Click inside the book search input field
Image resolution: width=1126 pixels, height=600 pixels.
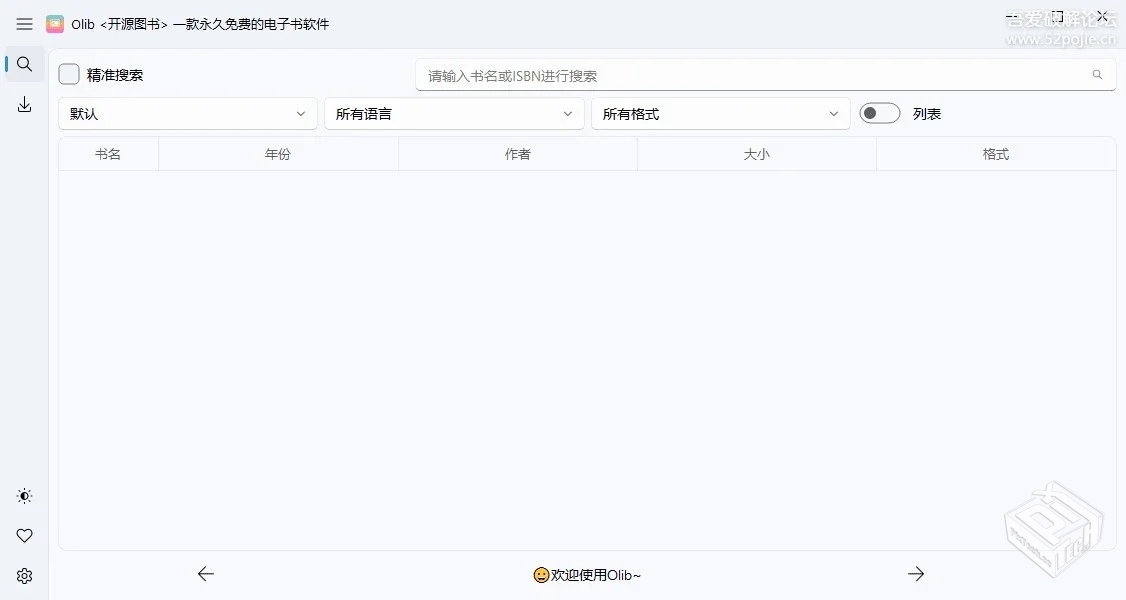(700, 73)
